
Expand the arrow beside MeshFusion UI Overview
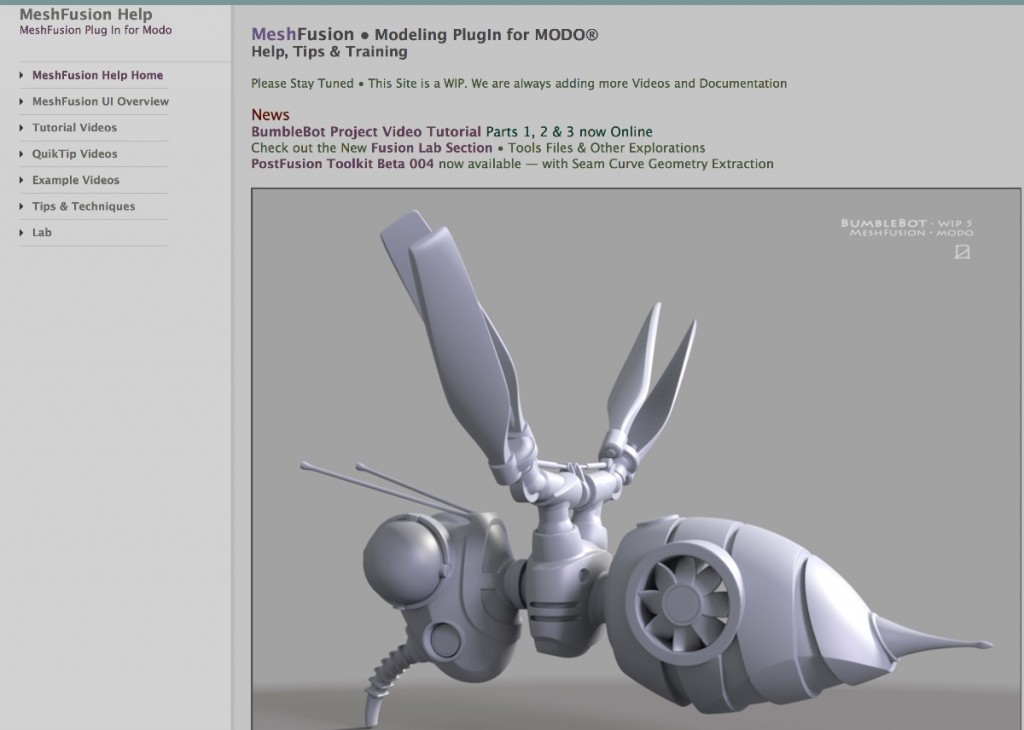point(23,101)
